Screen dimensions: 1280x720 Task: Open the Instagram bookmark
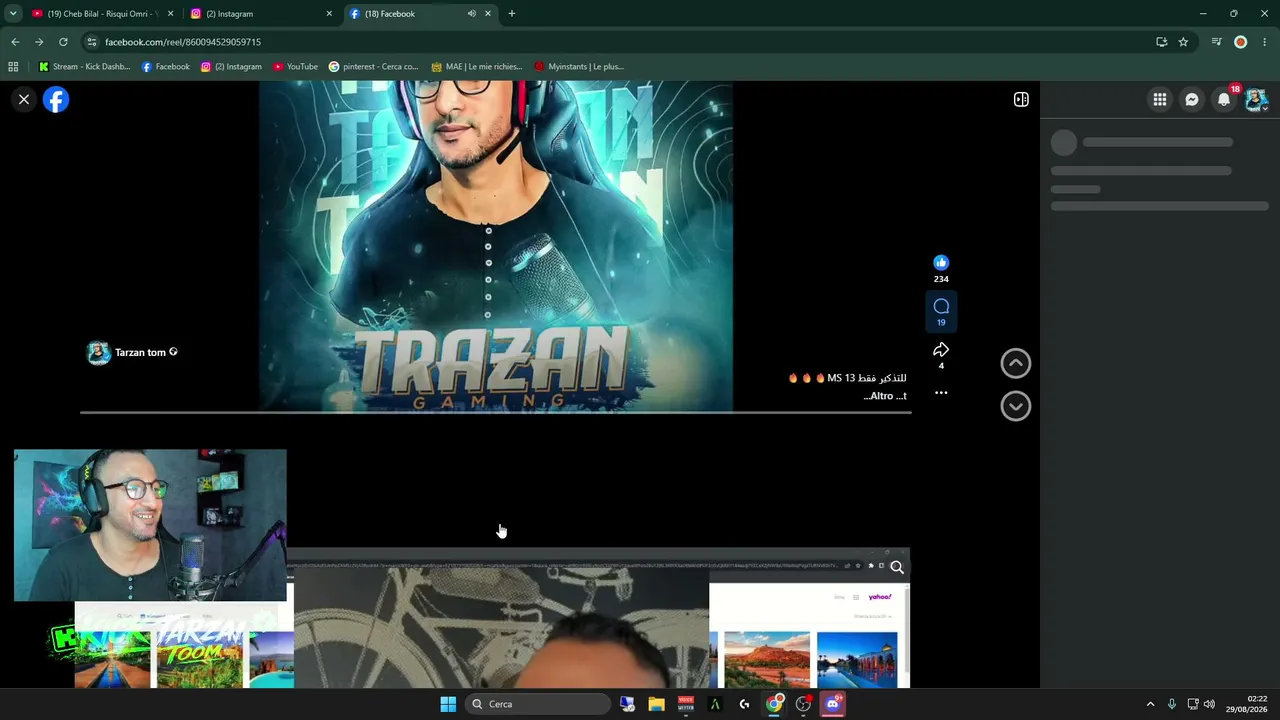pyautogui.click(x=231, y=67)
